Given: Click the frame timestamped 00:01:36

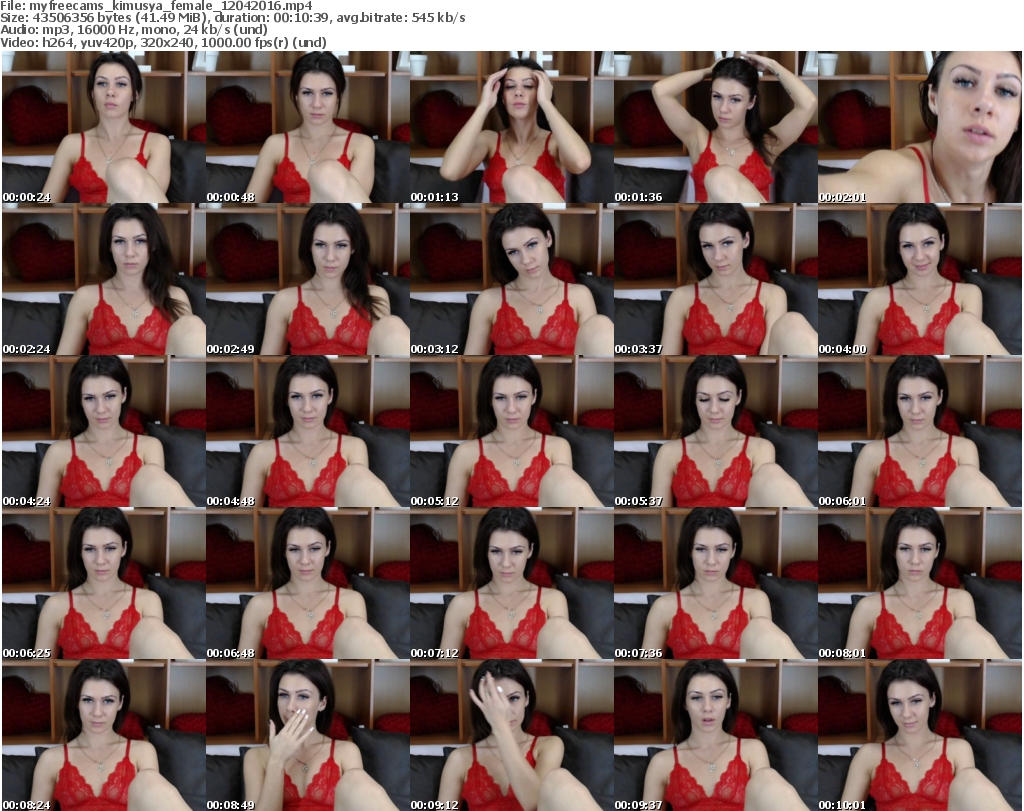Looking at the screenshot, I should (715, 128).
